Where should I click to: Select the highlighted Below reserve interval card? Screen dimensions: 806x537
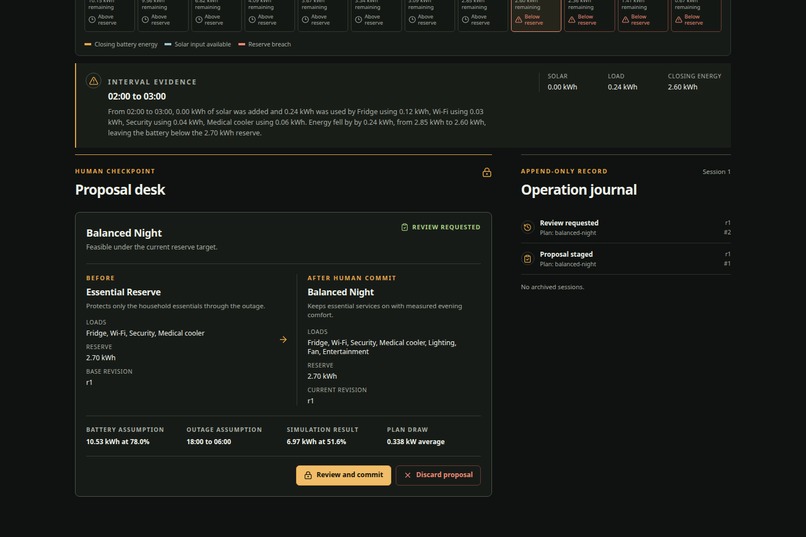(536, 15)
